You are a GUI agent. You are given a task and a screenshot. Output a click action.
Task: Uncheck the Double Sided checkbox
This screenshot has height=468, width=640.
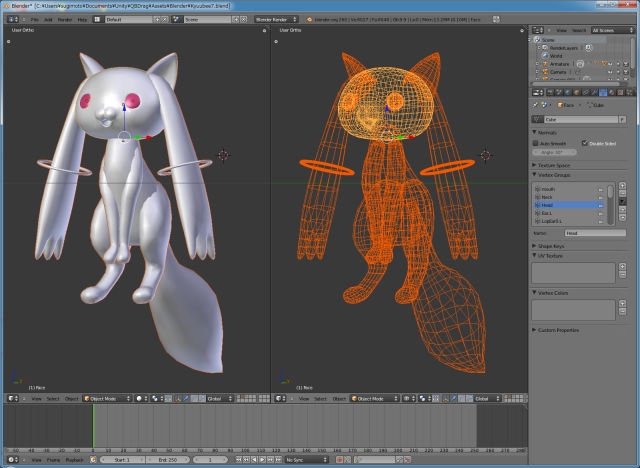tap(584, 143)
